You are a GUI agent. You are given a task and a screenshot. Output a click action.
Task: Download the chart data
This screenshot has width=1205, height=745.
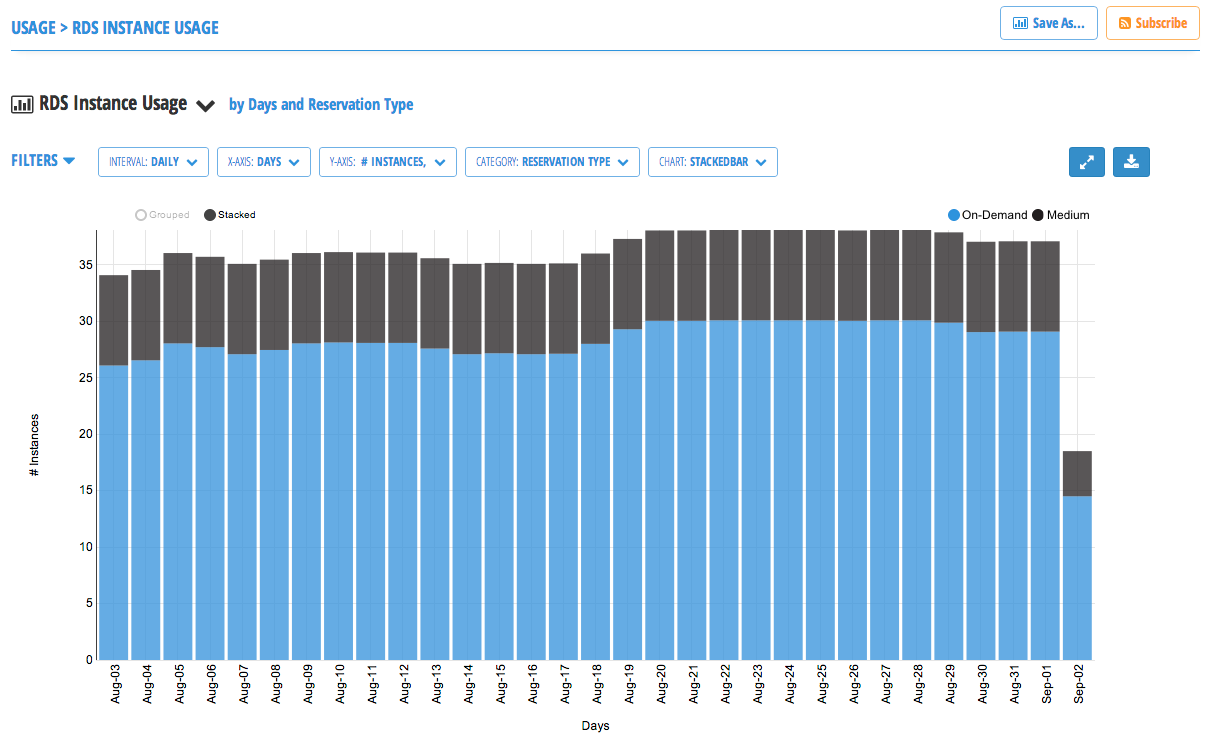[1131, 162]
